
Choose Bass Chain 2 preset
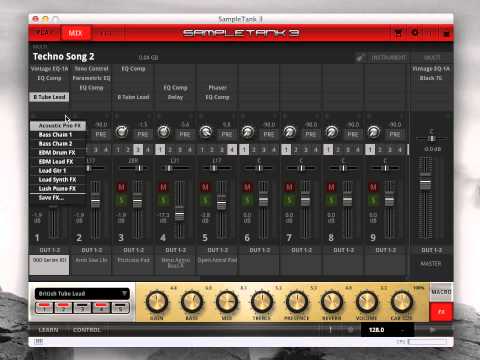pyautogui.click(x=58, y=144)
